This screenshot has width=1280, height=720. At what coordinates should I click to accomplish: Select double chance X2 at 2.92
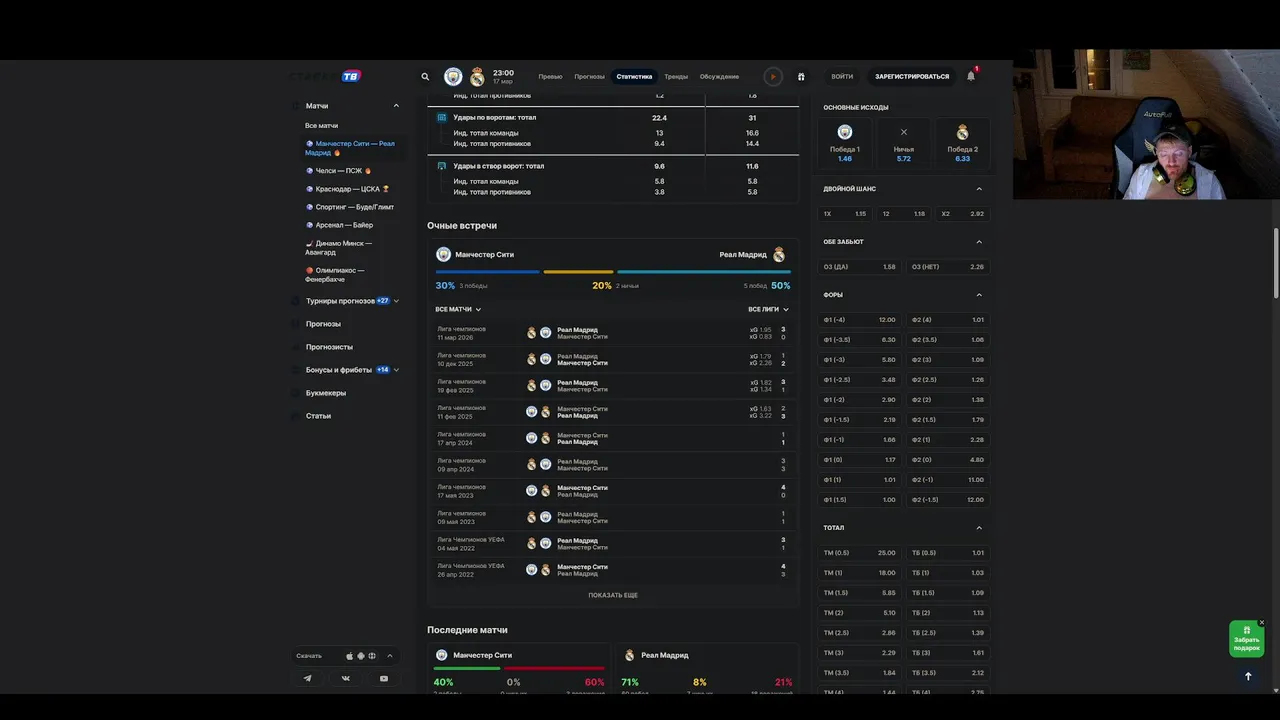click(x=963, y=214)
